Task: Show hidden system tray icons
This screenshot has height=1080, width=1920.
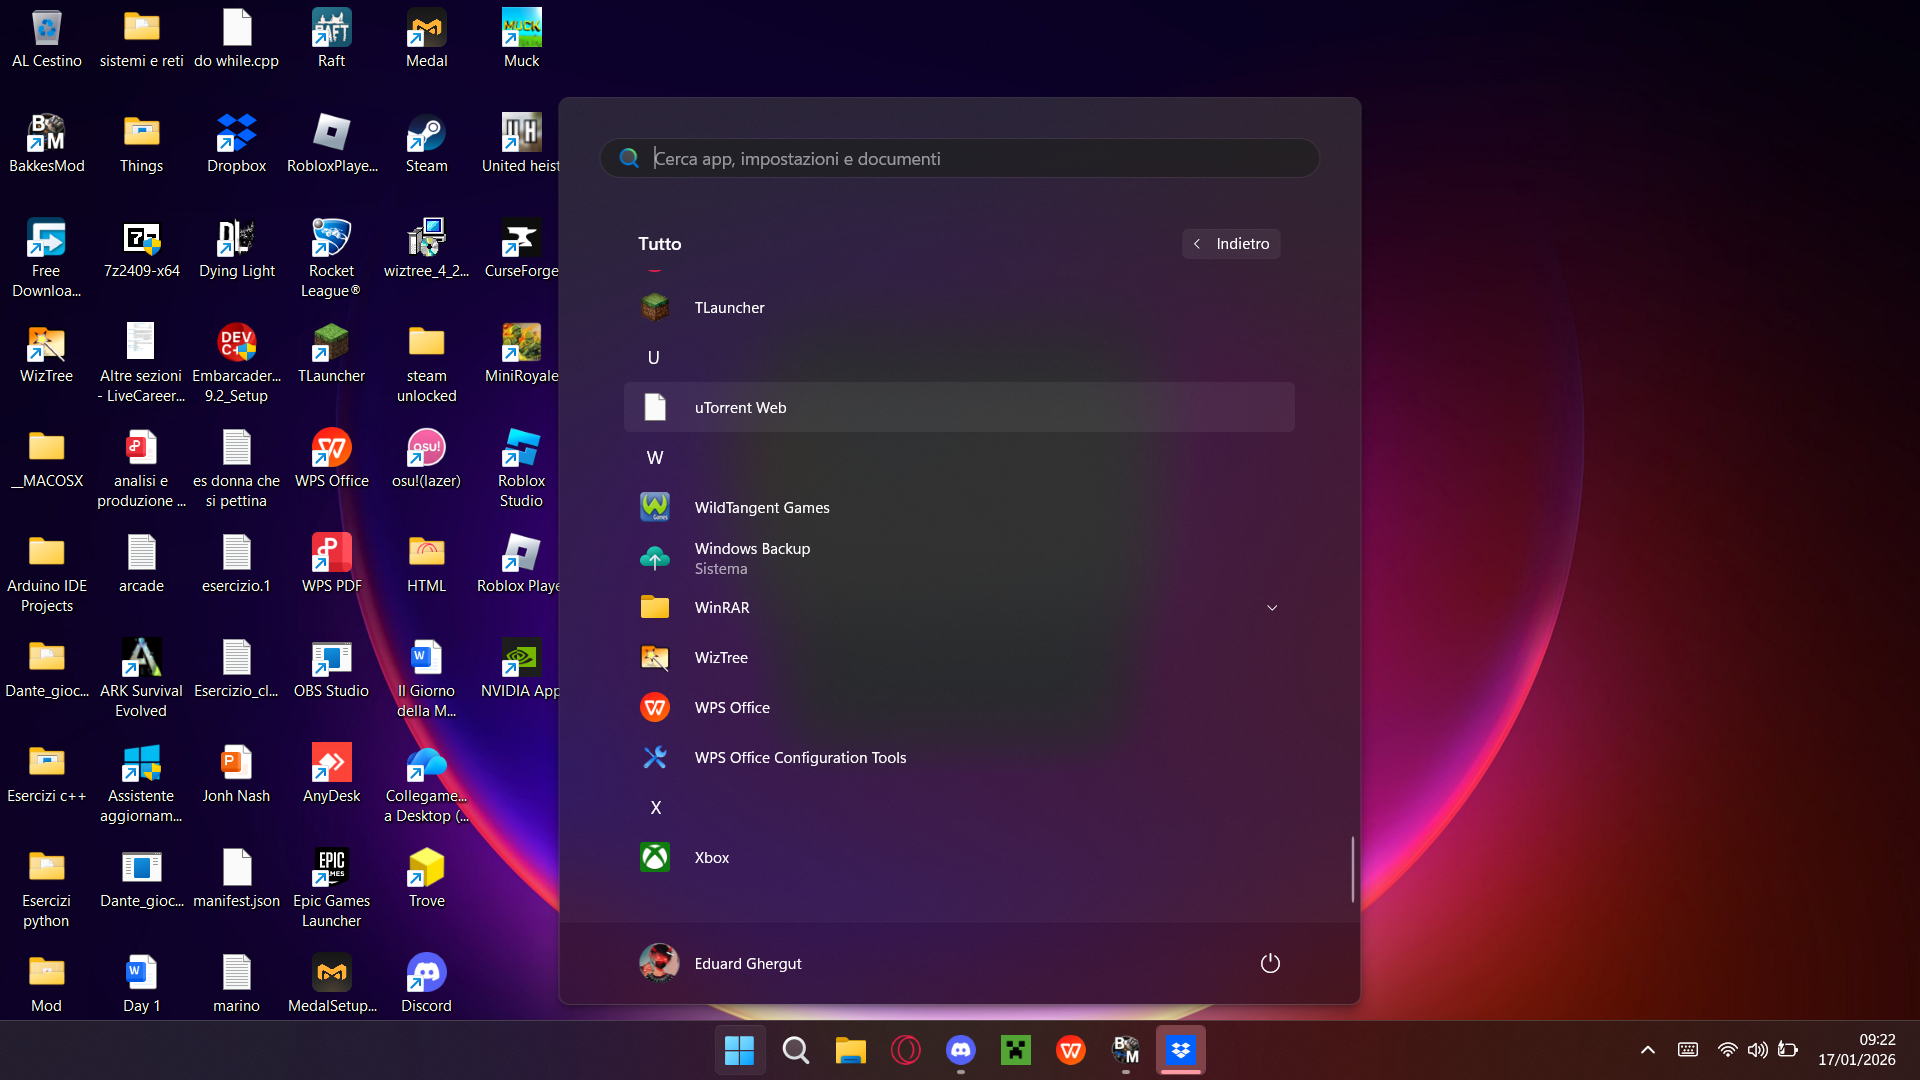Action: click(1648, 1050)
